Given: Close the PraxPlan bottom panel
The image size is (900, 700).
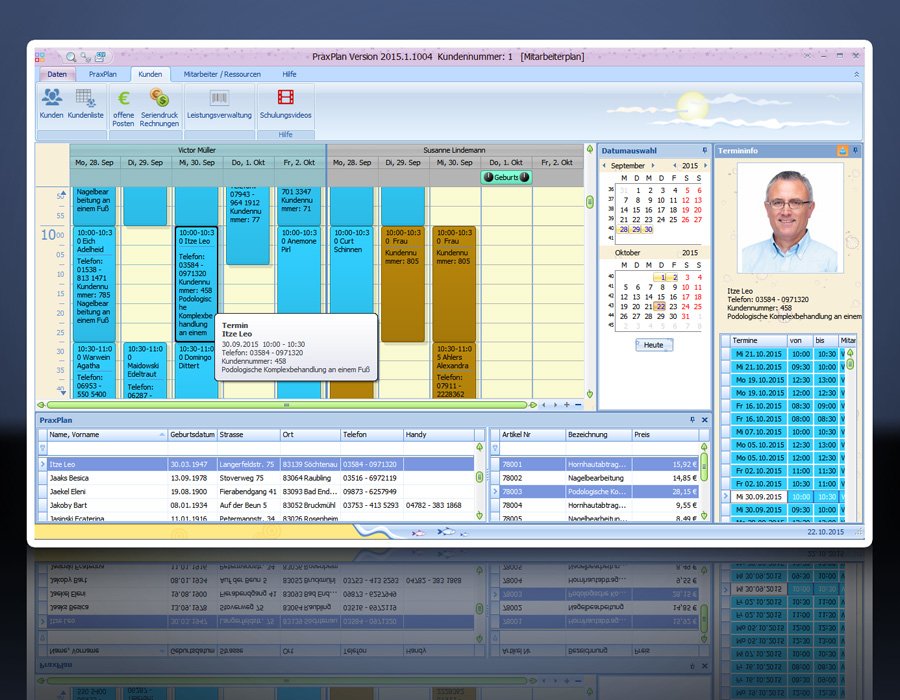Looking at the screenshot, I should click(705, 420).
